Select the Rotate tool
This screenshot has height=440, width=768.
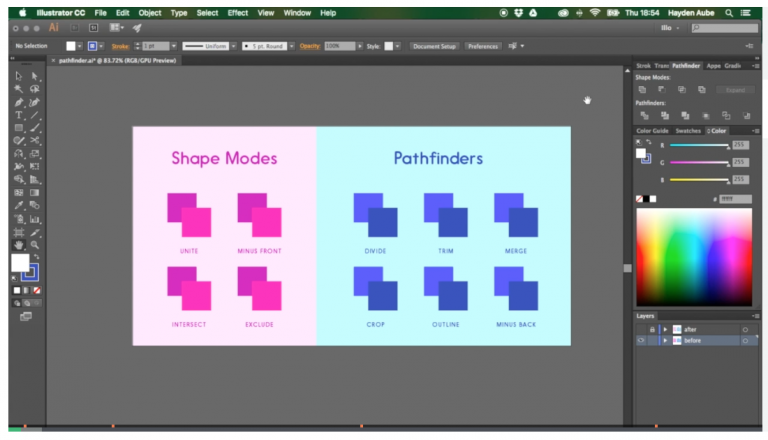pos(19,154)
